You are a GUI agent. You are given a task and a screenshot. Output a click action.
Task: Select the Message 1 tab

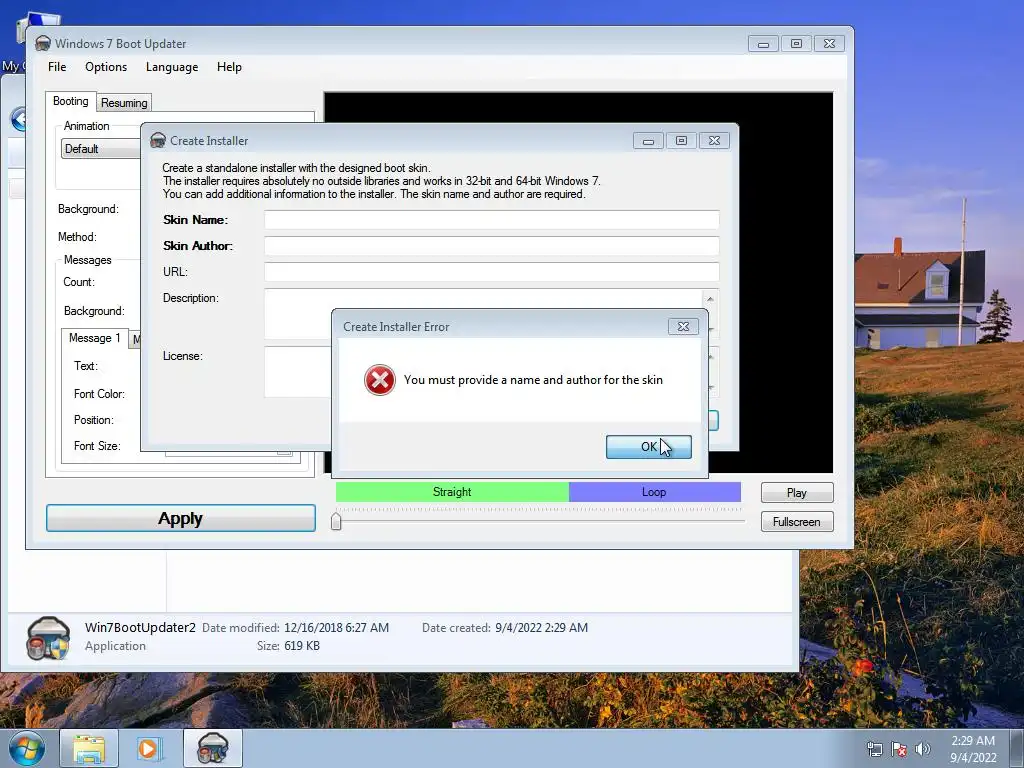click(x=95, y=338)
